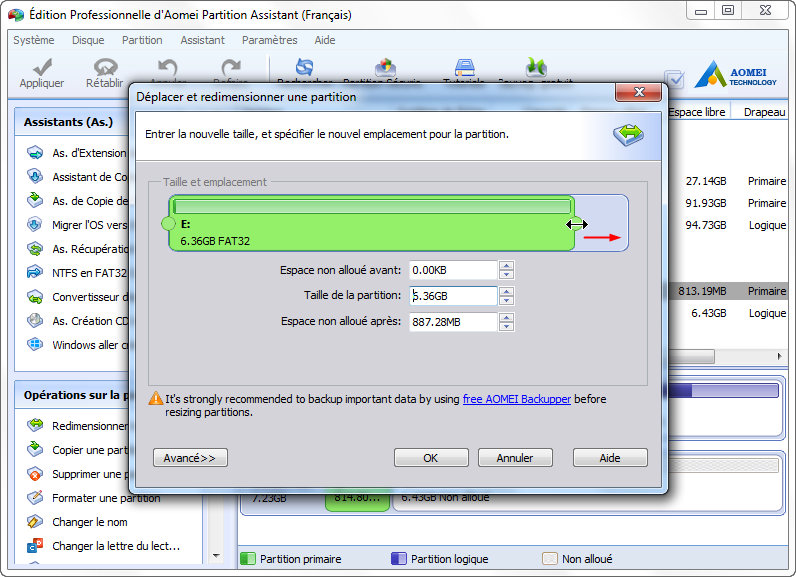Increase Espace non alloué avant value
796x577 pixels.
[x=506, y=265]
